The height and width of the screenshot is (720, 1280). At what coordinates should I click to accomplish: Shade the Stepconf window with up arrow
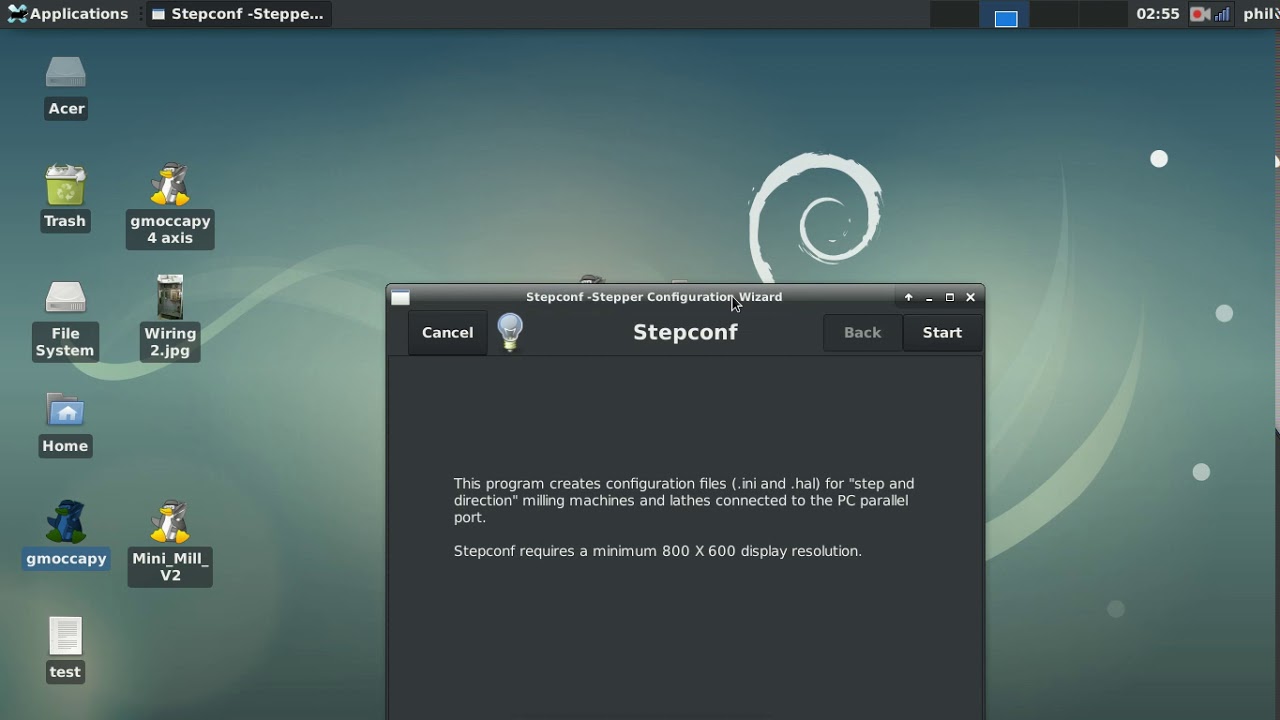click(x=908, y=297)
